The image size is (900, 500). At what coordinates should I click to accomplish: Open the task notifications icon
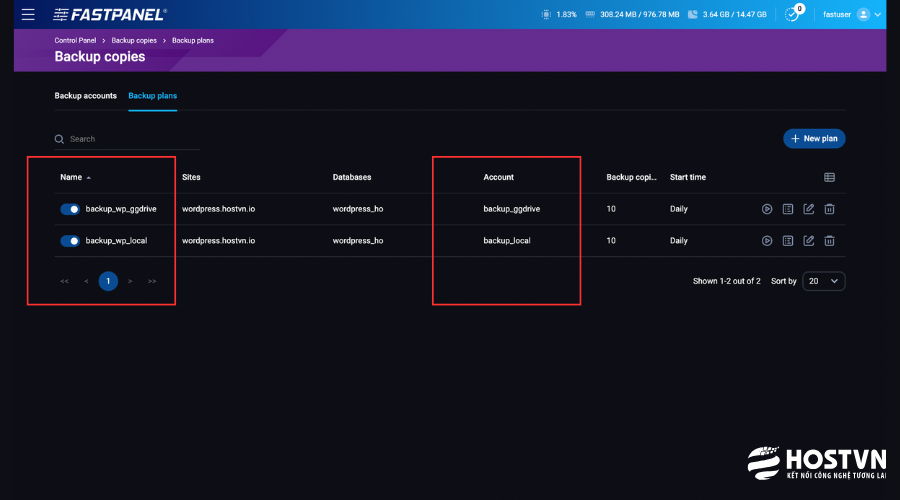pos(792,14)
